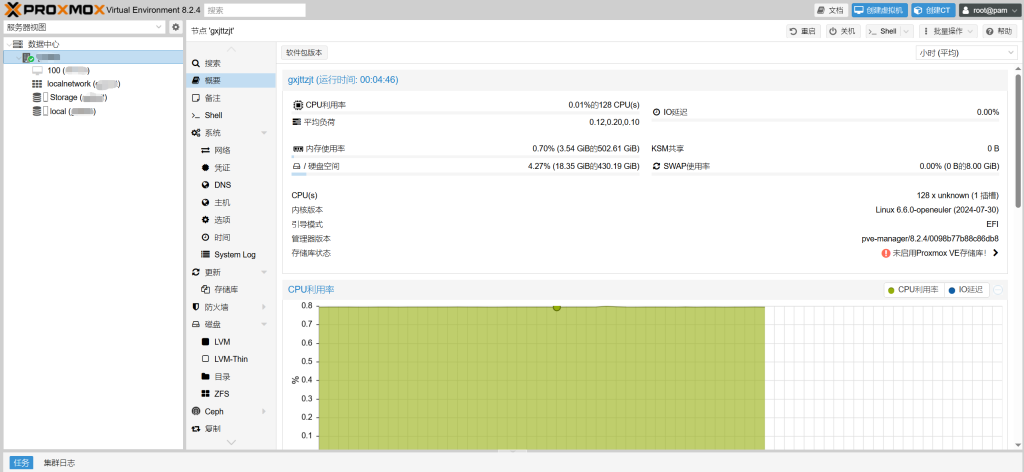The image size is (1024, 472).
Task: Open Shell dropdown arrow in toolbar
Action: point(907,31)
